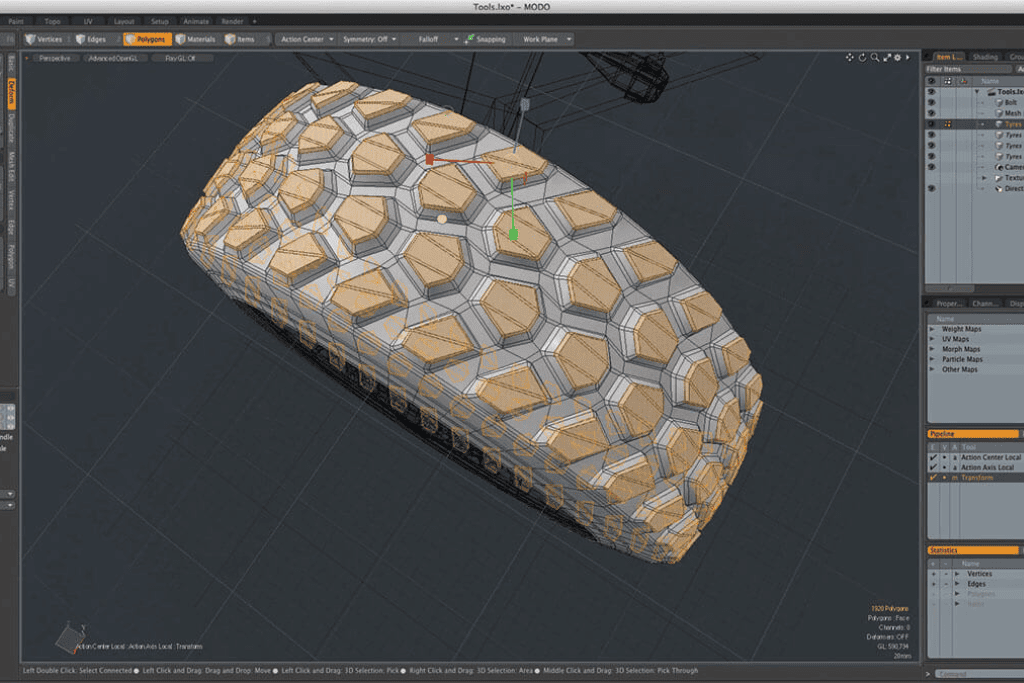Click the green Y-axis transform handle

513,234
